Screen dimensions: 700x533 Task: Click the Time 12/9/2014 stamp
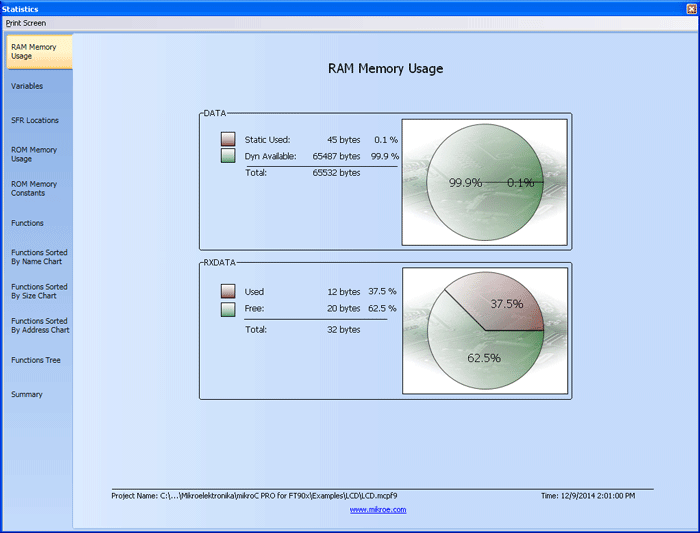(588, 496)
